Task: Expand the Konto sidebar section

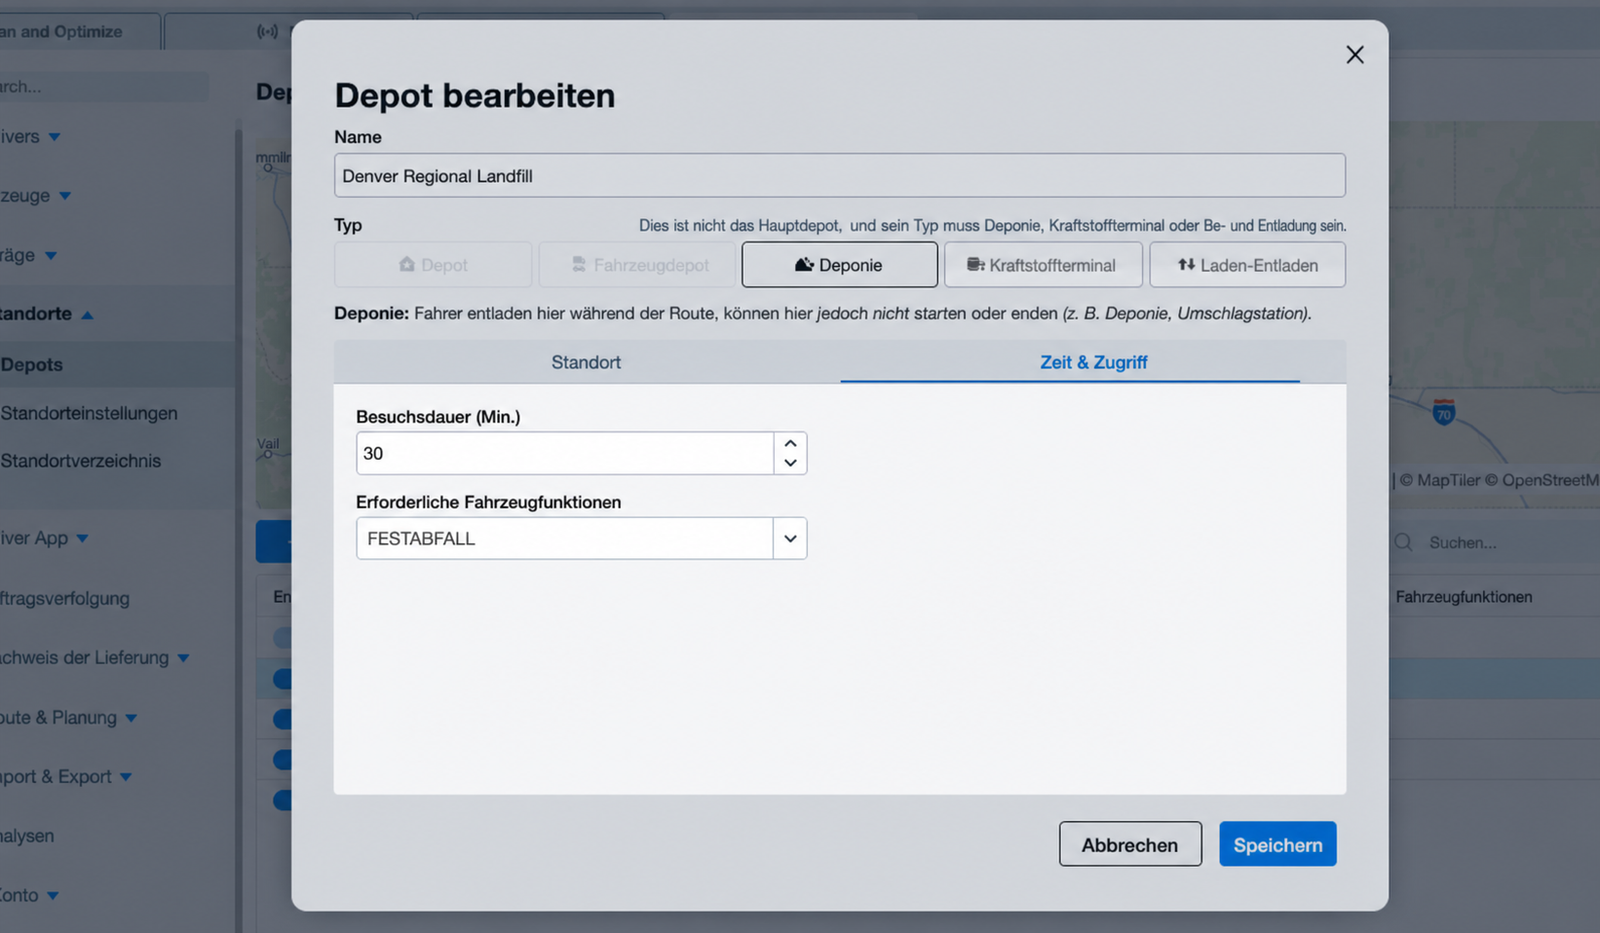Action: tap(52, 896)
